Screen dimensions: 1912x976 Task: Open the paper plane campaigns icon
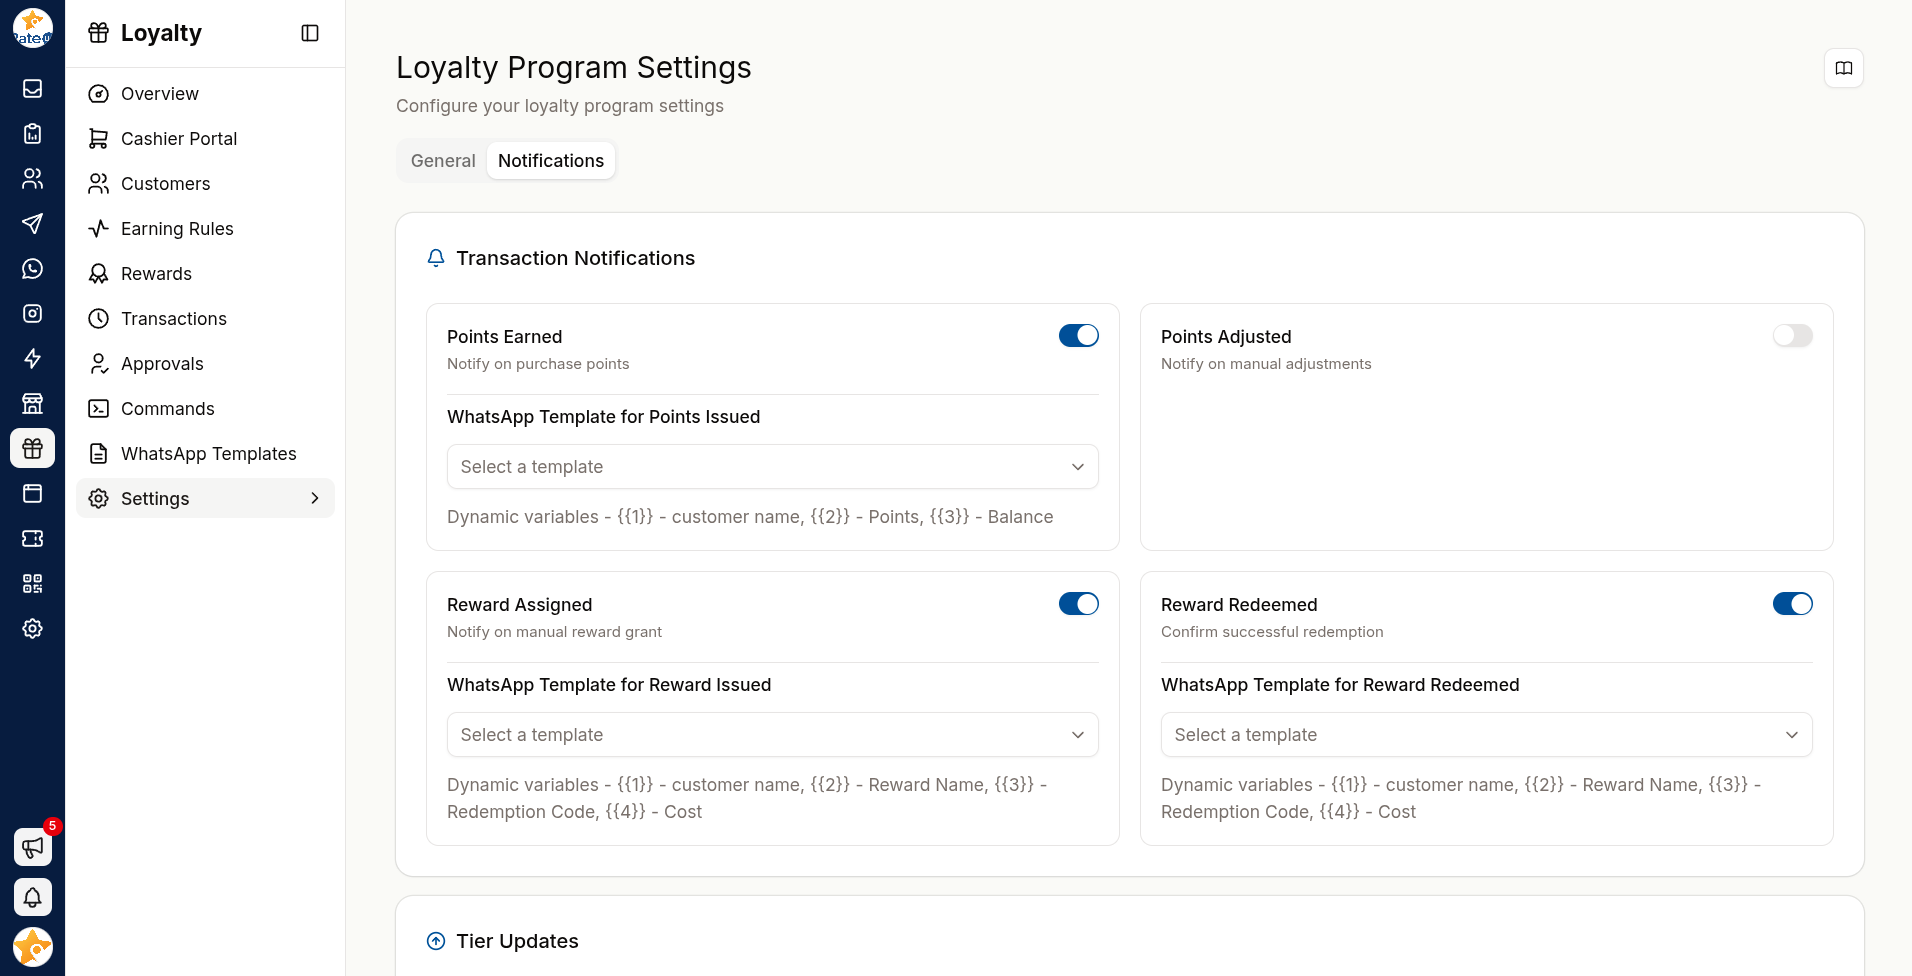33,224
